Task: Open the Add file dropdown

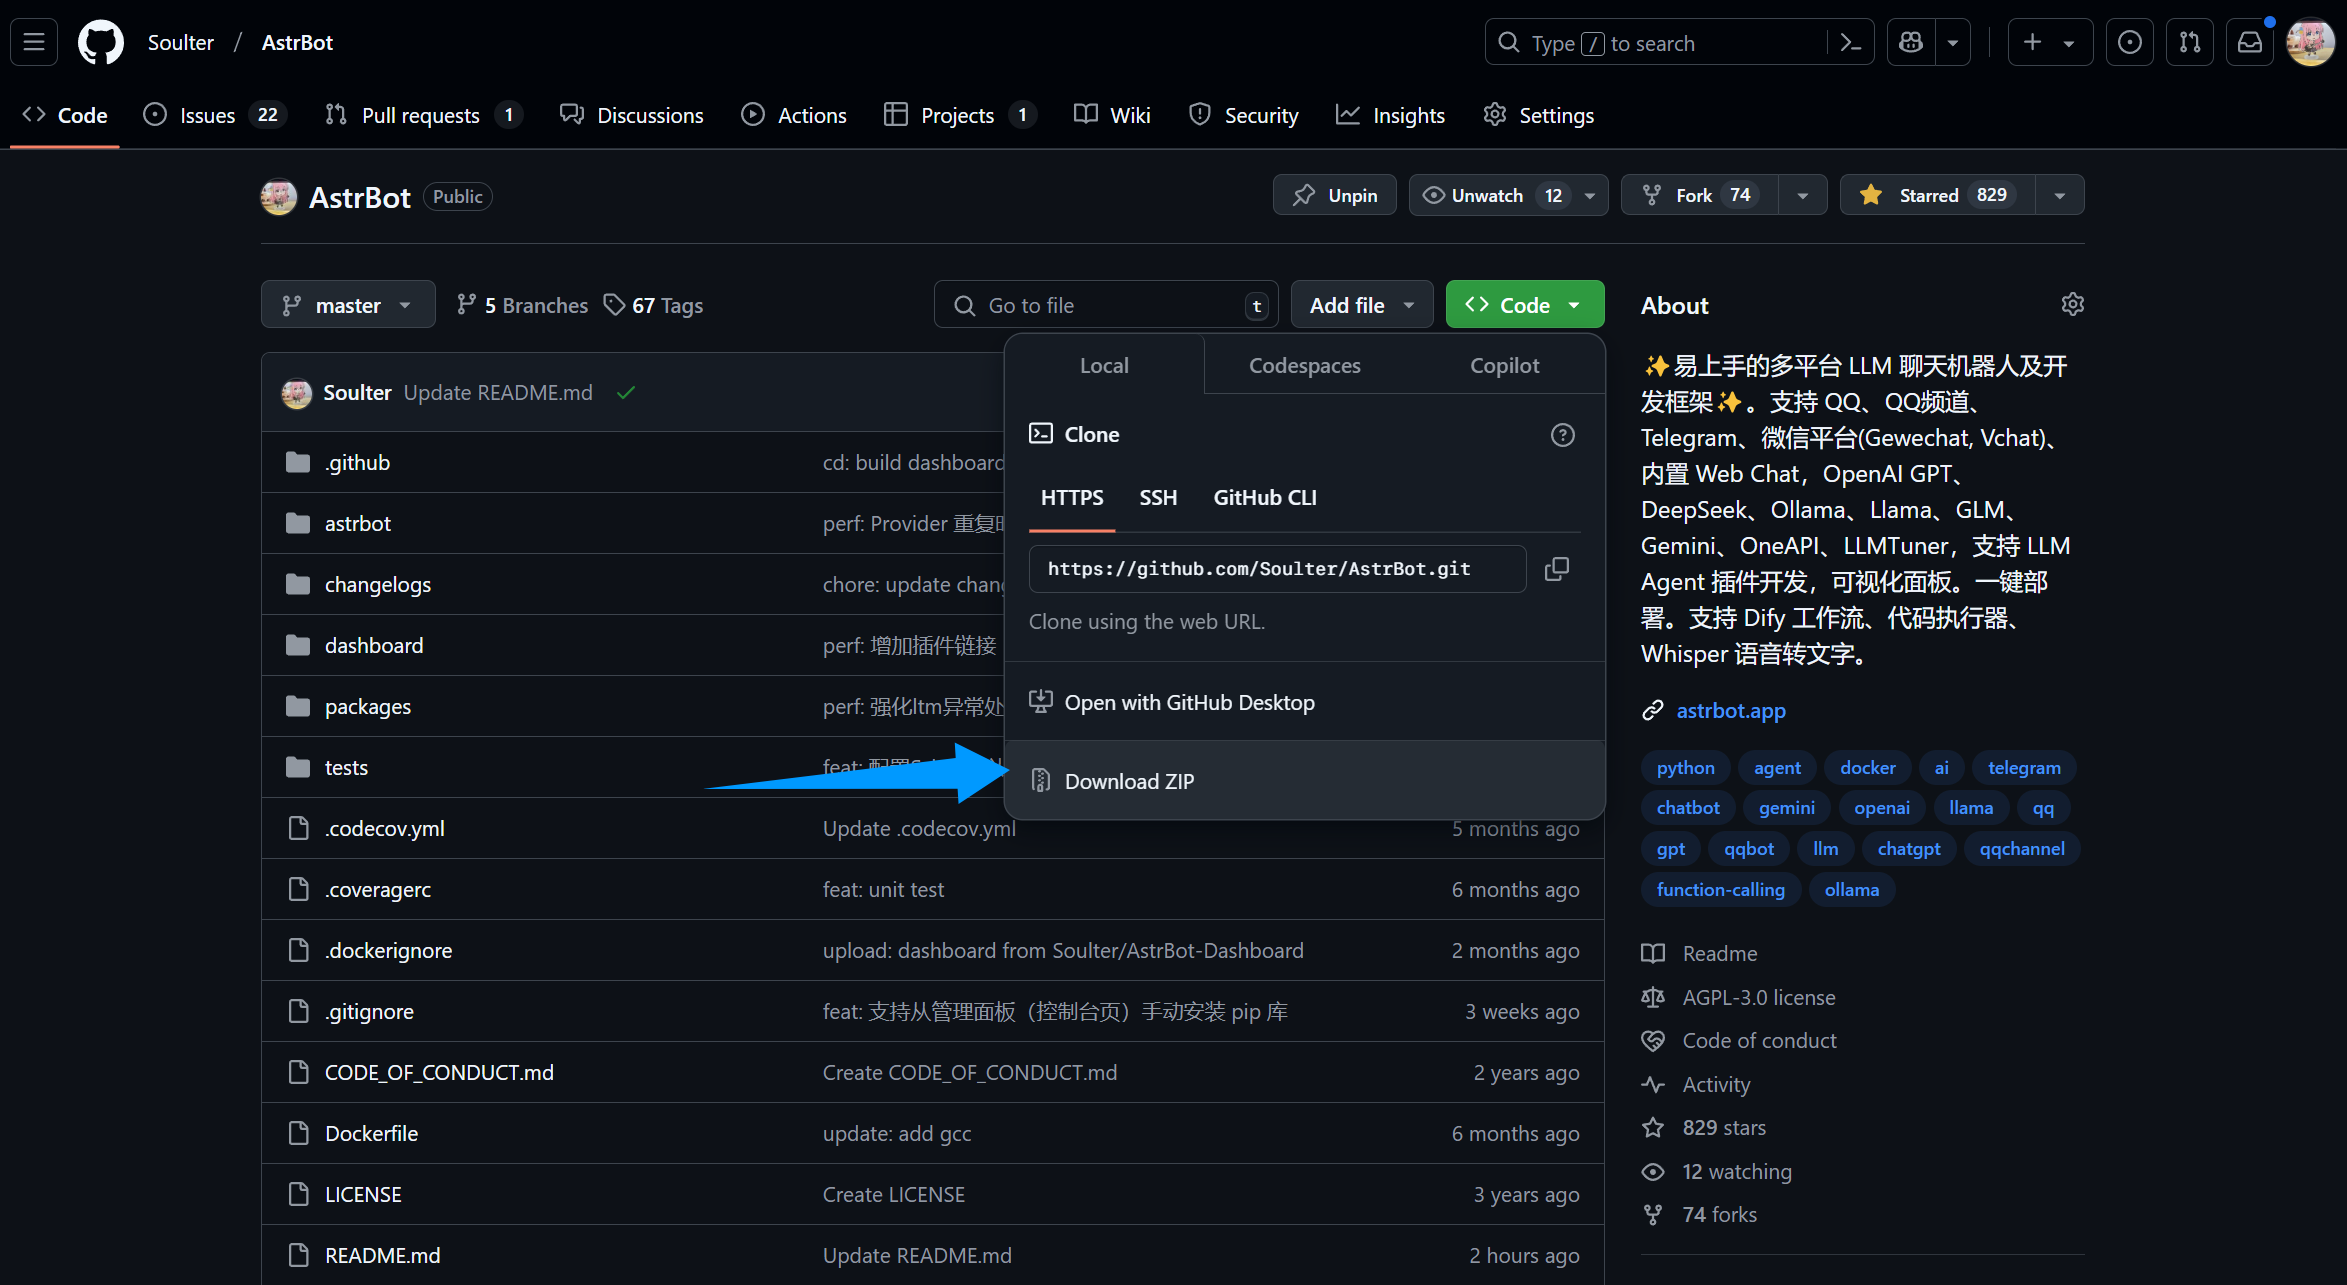Action: [1361, 305]
